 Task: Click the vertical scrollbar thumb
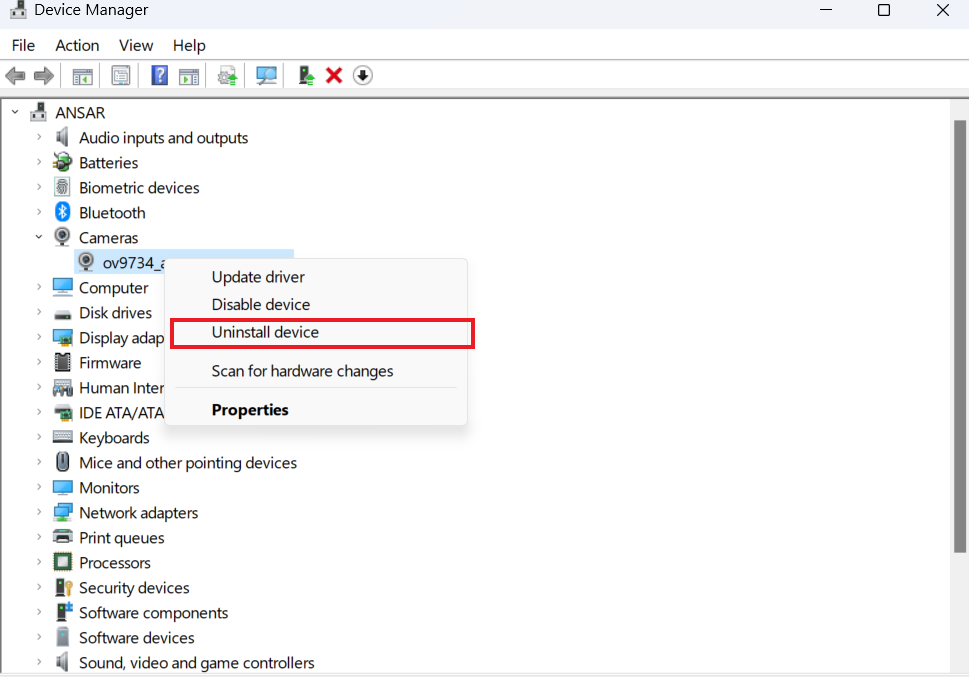coord(959,336)
